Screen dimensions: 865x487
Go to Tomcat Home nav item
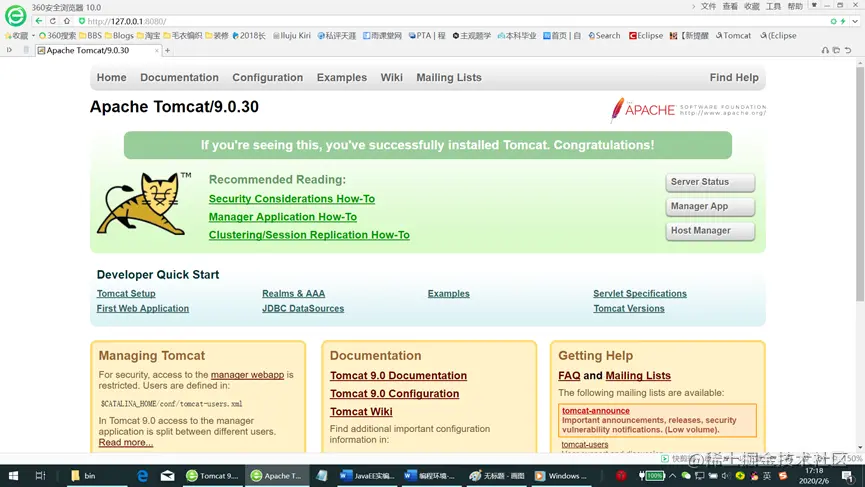[x=111, y=78]
